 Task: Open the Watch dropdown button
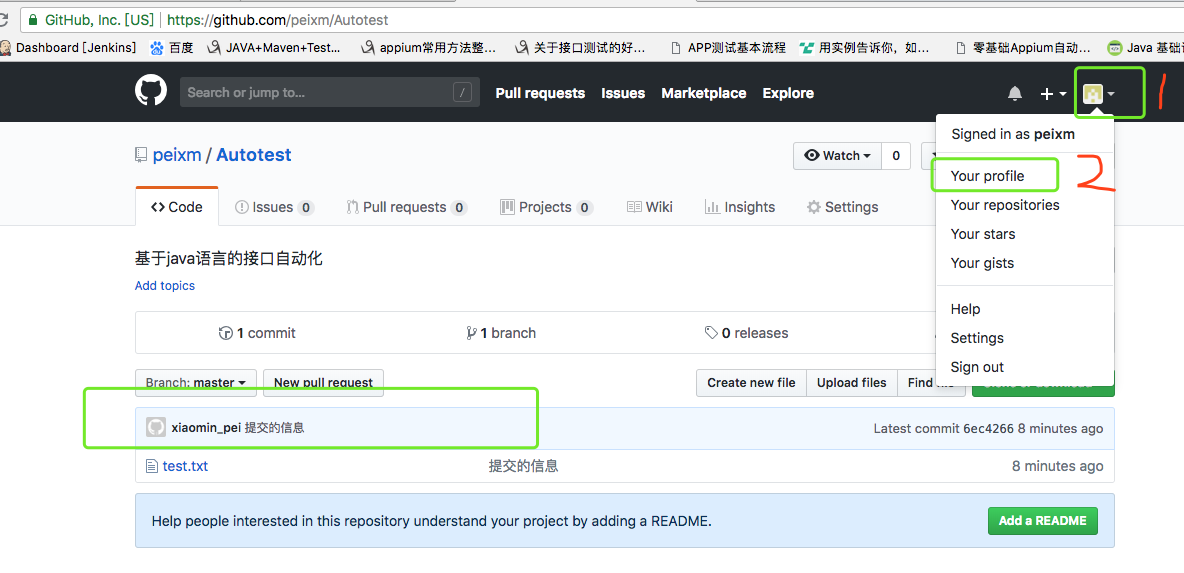[x=837, y=156]
